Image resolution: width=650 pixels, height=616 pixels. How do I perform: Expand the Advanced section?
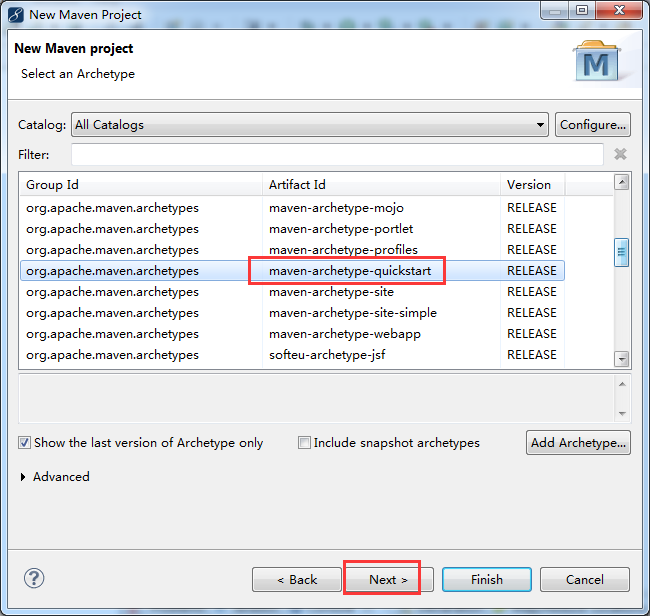click(24, 477)
